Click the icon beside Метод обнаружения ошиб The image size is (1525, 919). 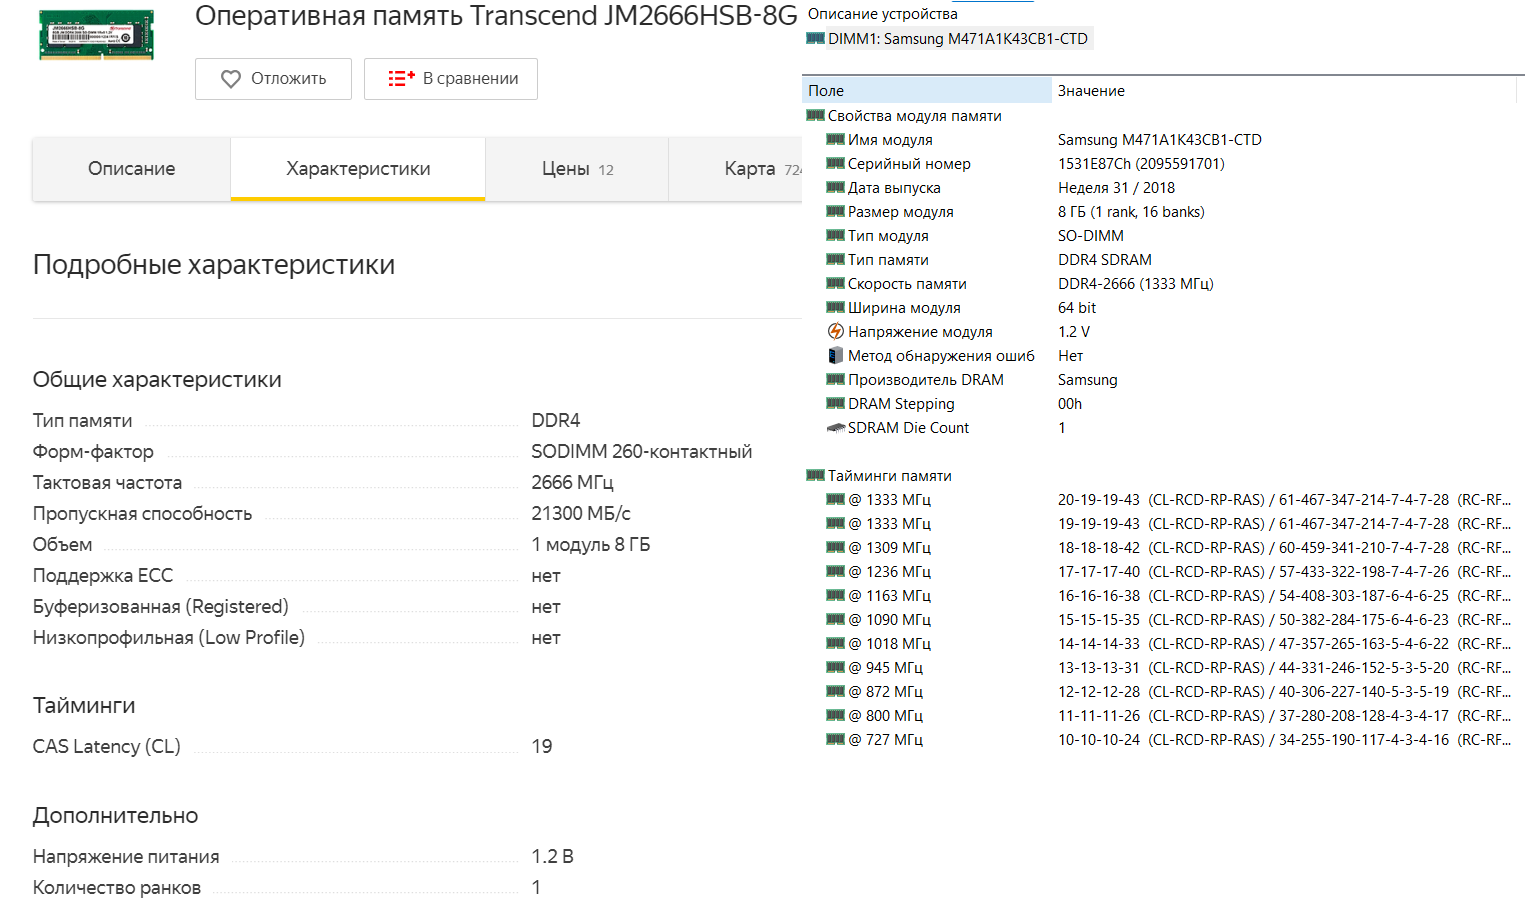coord(836,355)
